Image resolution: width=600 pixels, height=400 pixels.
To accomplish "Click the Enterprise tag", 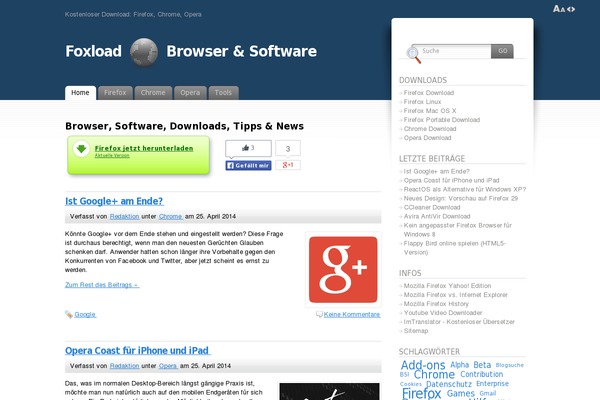I will tap(492, 384).
